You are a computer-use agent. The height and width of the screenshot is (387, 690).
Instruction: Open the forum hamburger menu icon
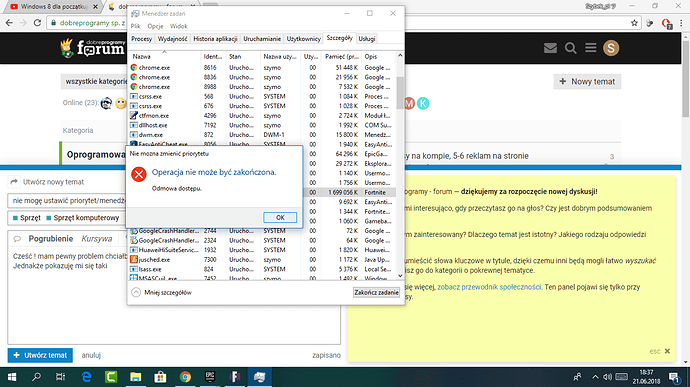591,48
